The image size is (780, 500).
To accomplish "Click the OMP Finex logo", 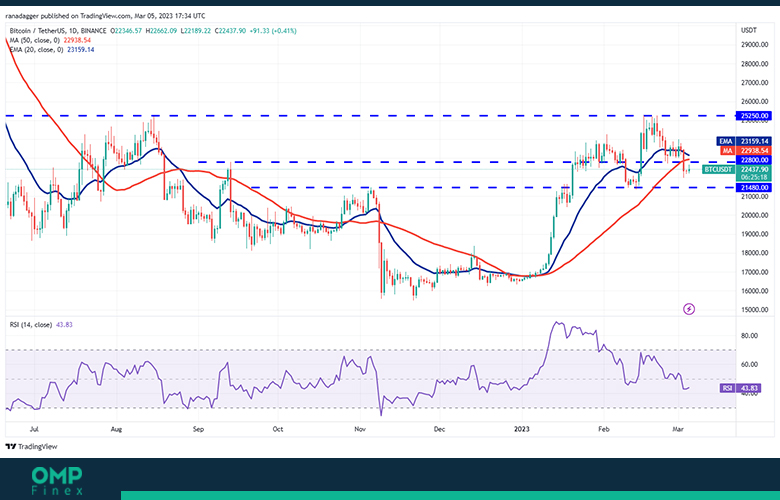I will [x=57, y=481].
